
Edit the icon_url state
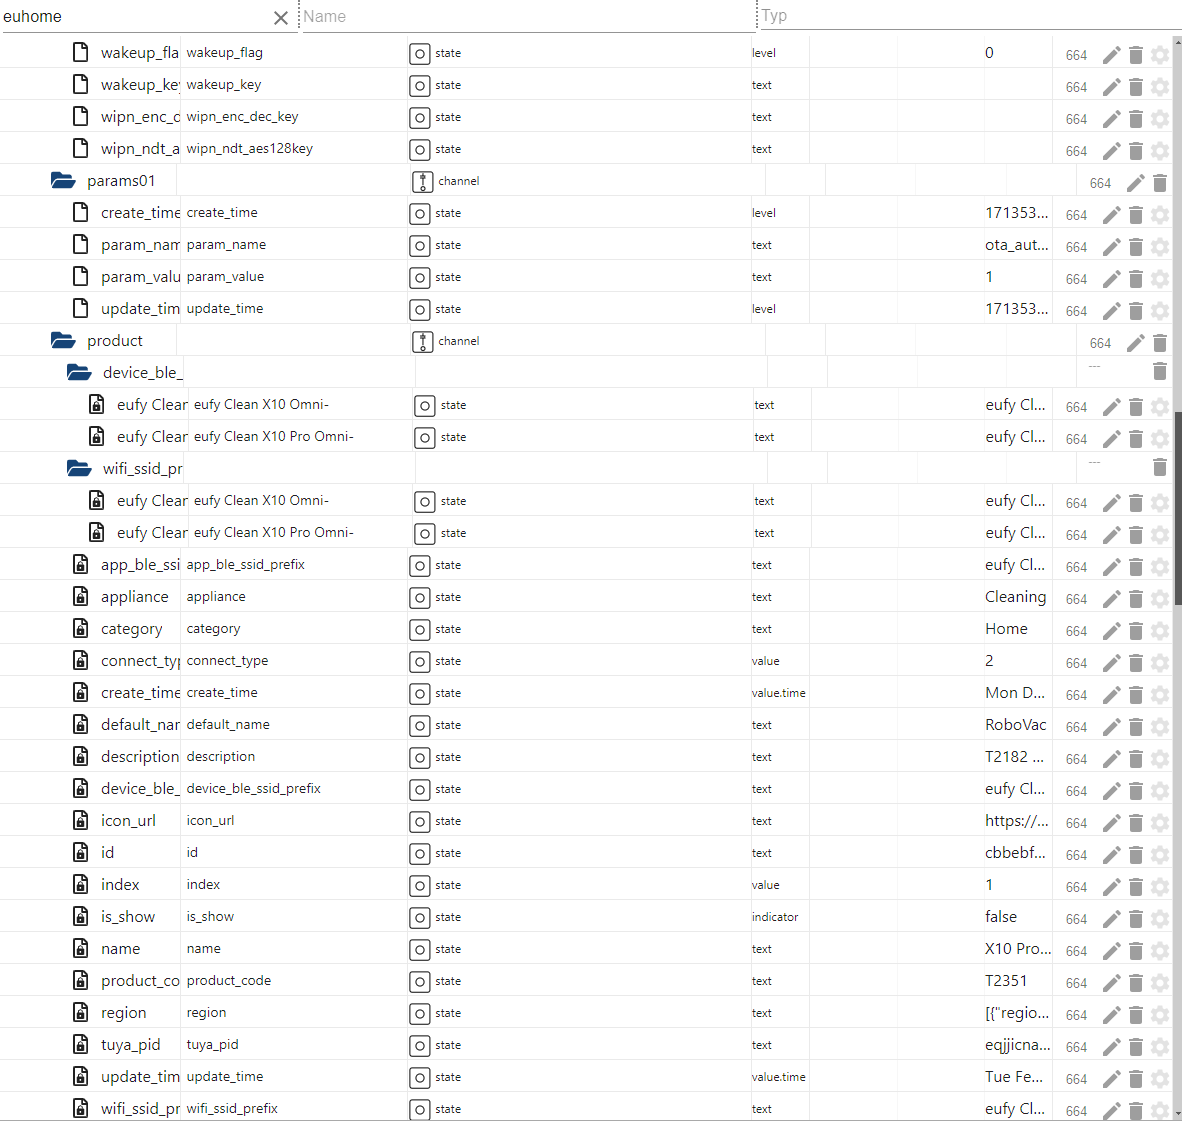[1111, 823]
